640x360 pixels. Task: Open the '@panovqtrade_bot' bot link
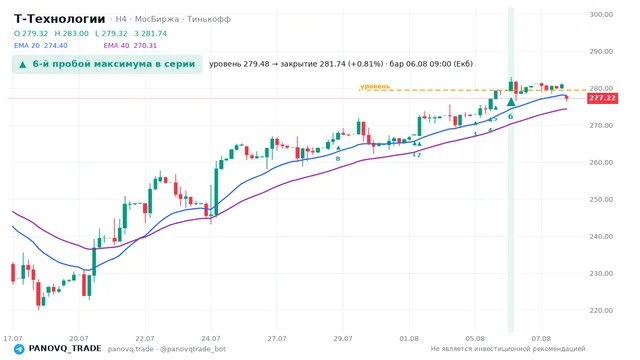click(x=193, y=349)
